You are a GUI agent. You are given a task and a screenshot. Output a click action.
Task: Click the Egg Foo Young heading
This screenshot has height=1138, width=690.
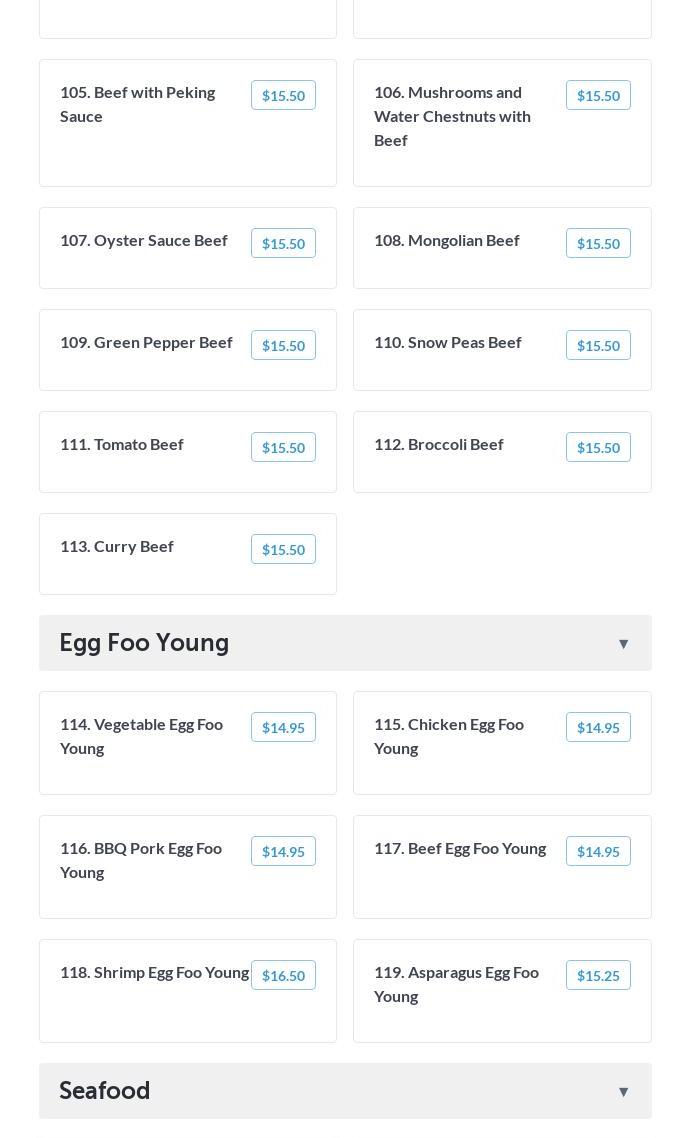point(144,642)
